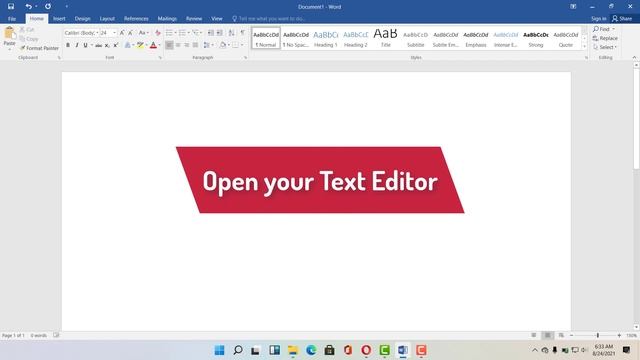Save the document from quick access toolbar
The image size is (640, 360).
(11, 7)
